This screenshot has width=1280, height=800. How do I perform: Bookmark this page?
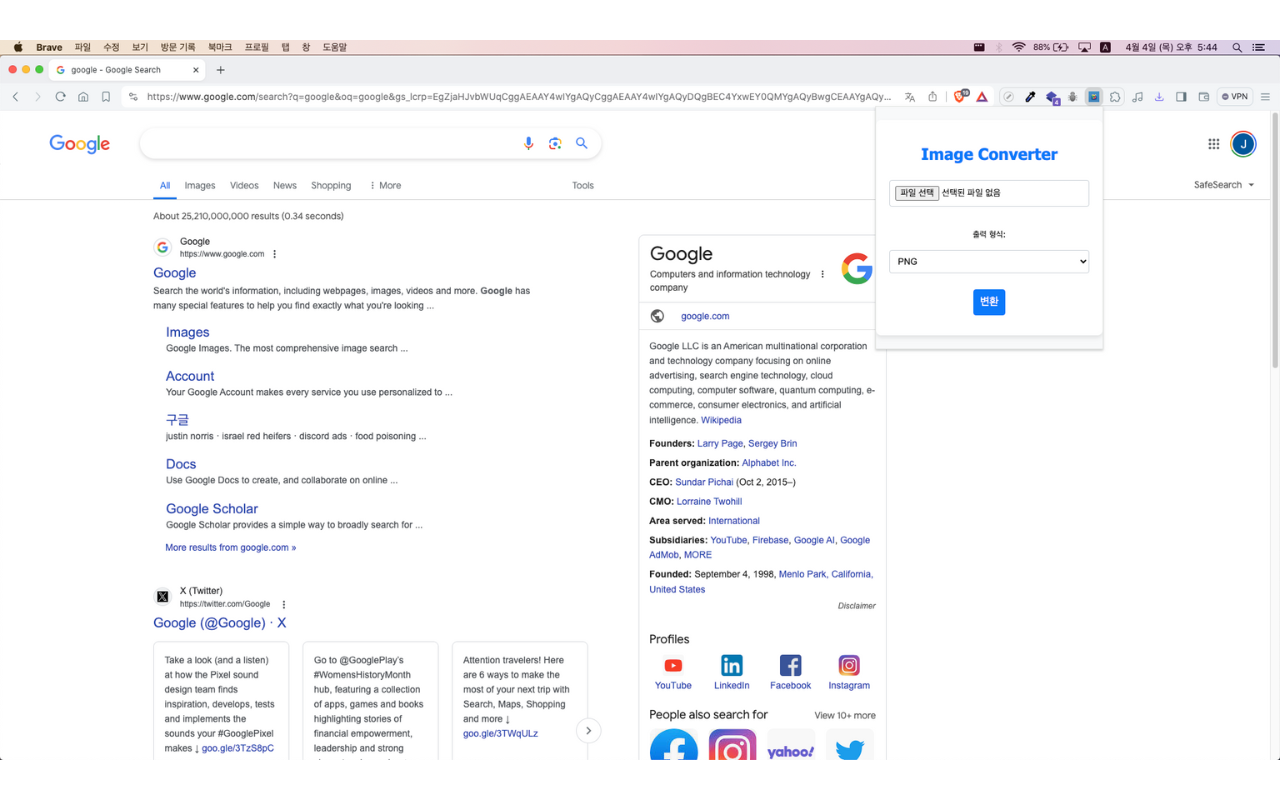[106, 97]
